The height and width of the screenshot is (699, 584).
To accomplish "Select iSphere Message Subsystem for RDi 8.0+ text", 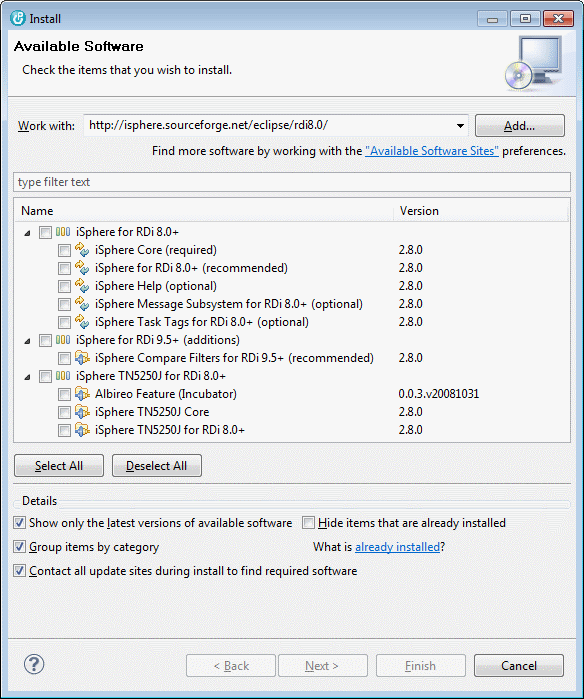I will [229, 304].
